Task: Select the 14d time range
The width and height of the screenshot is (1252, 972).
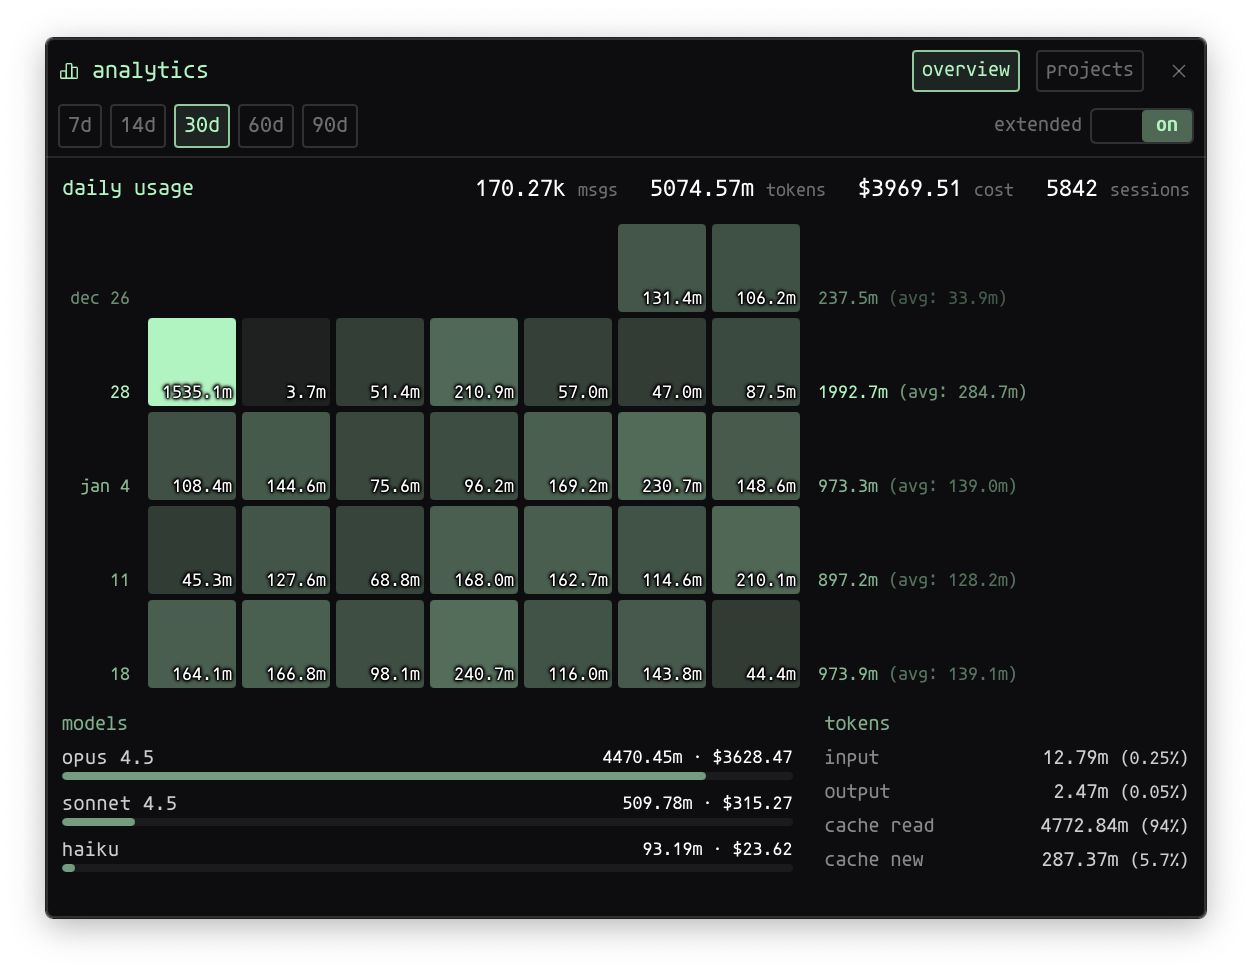Action: [x=137, y=125]
